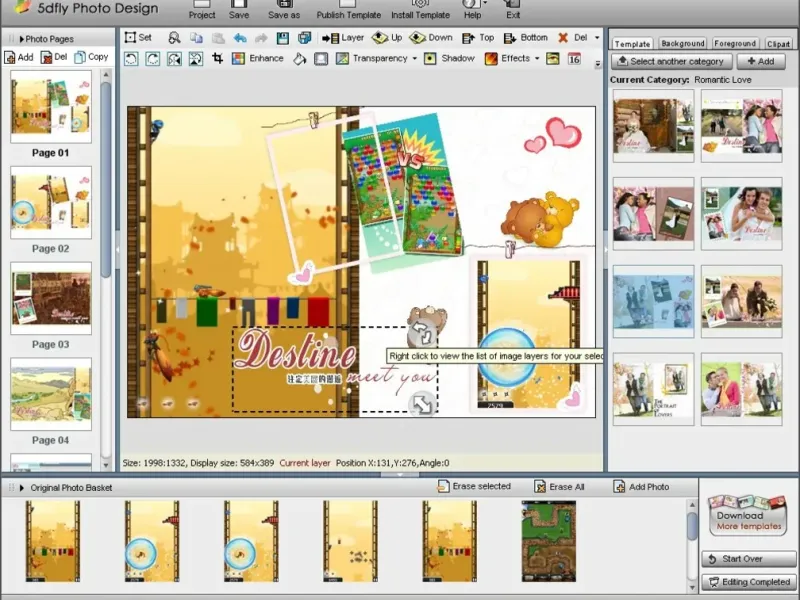Screen dimensions: 800x600
Task: Move layer Up in the stack
Action: (387, 38)
